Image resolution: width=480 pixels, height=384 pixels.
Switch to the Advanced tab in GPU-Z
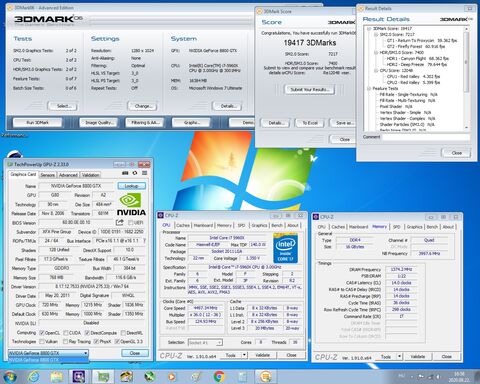pos(68,175)
